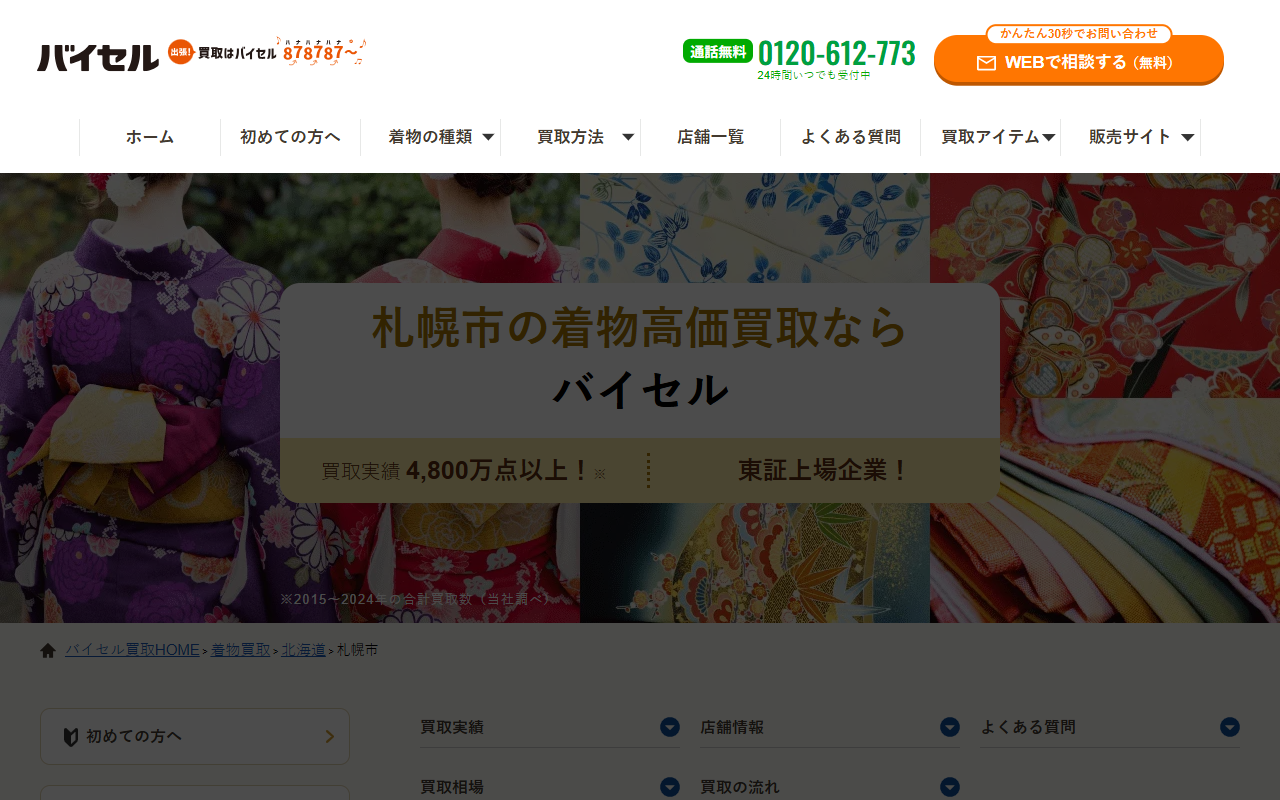Click the blue floral pattern image

point(755,228)
